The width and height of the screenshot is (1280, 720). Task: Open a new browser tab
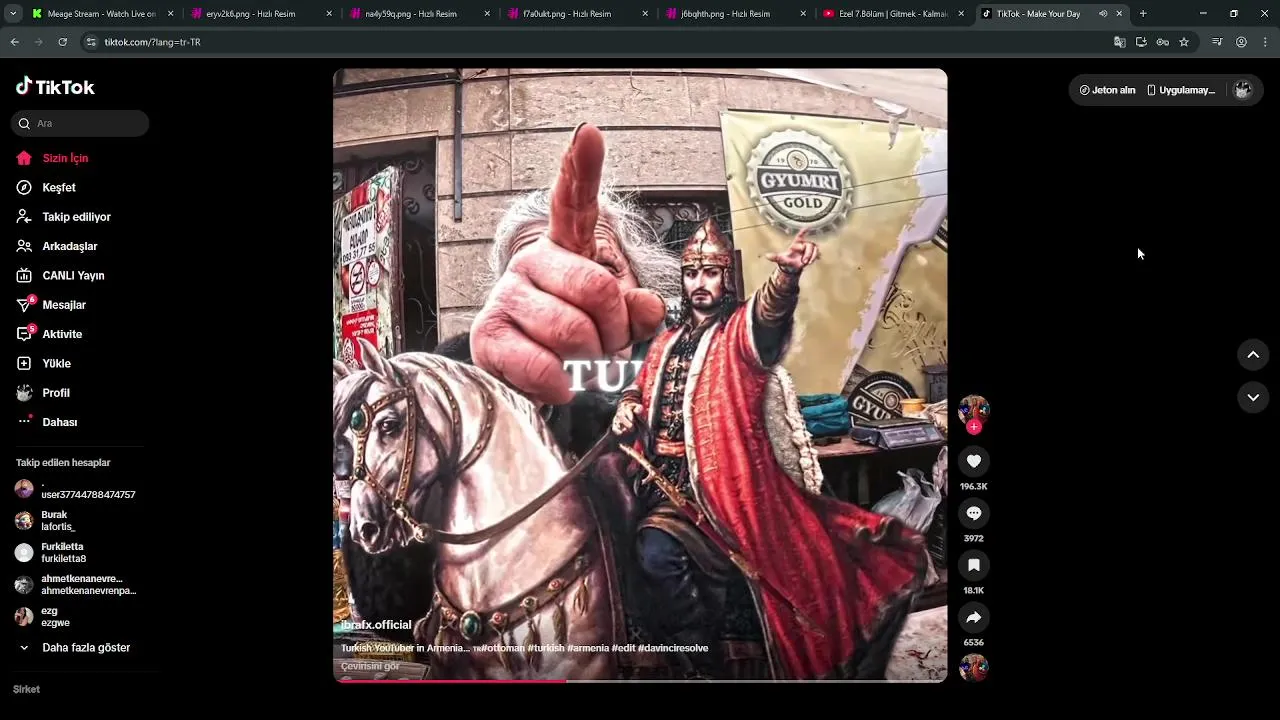(1143, 14)
